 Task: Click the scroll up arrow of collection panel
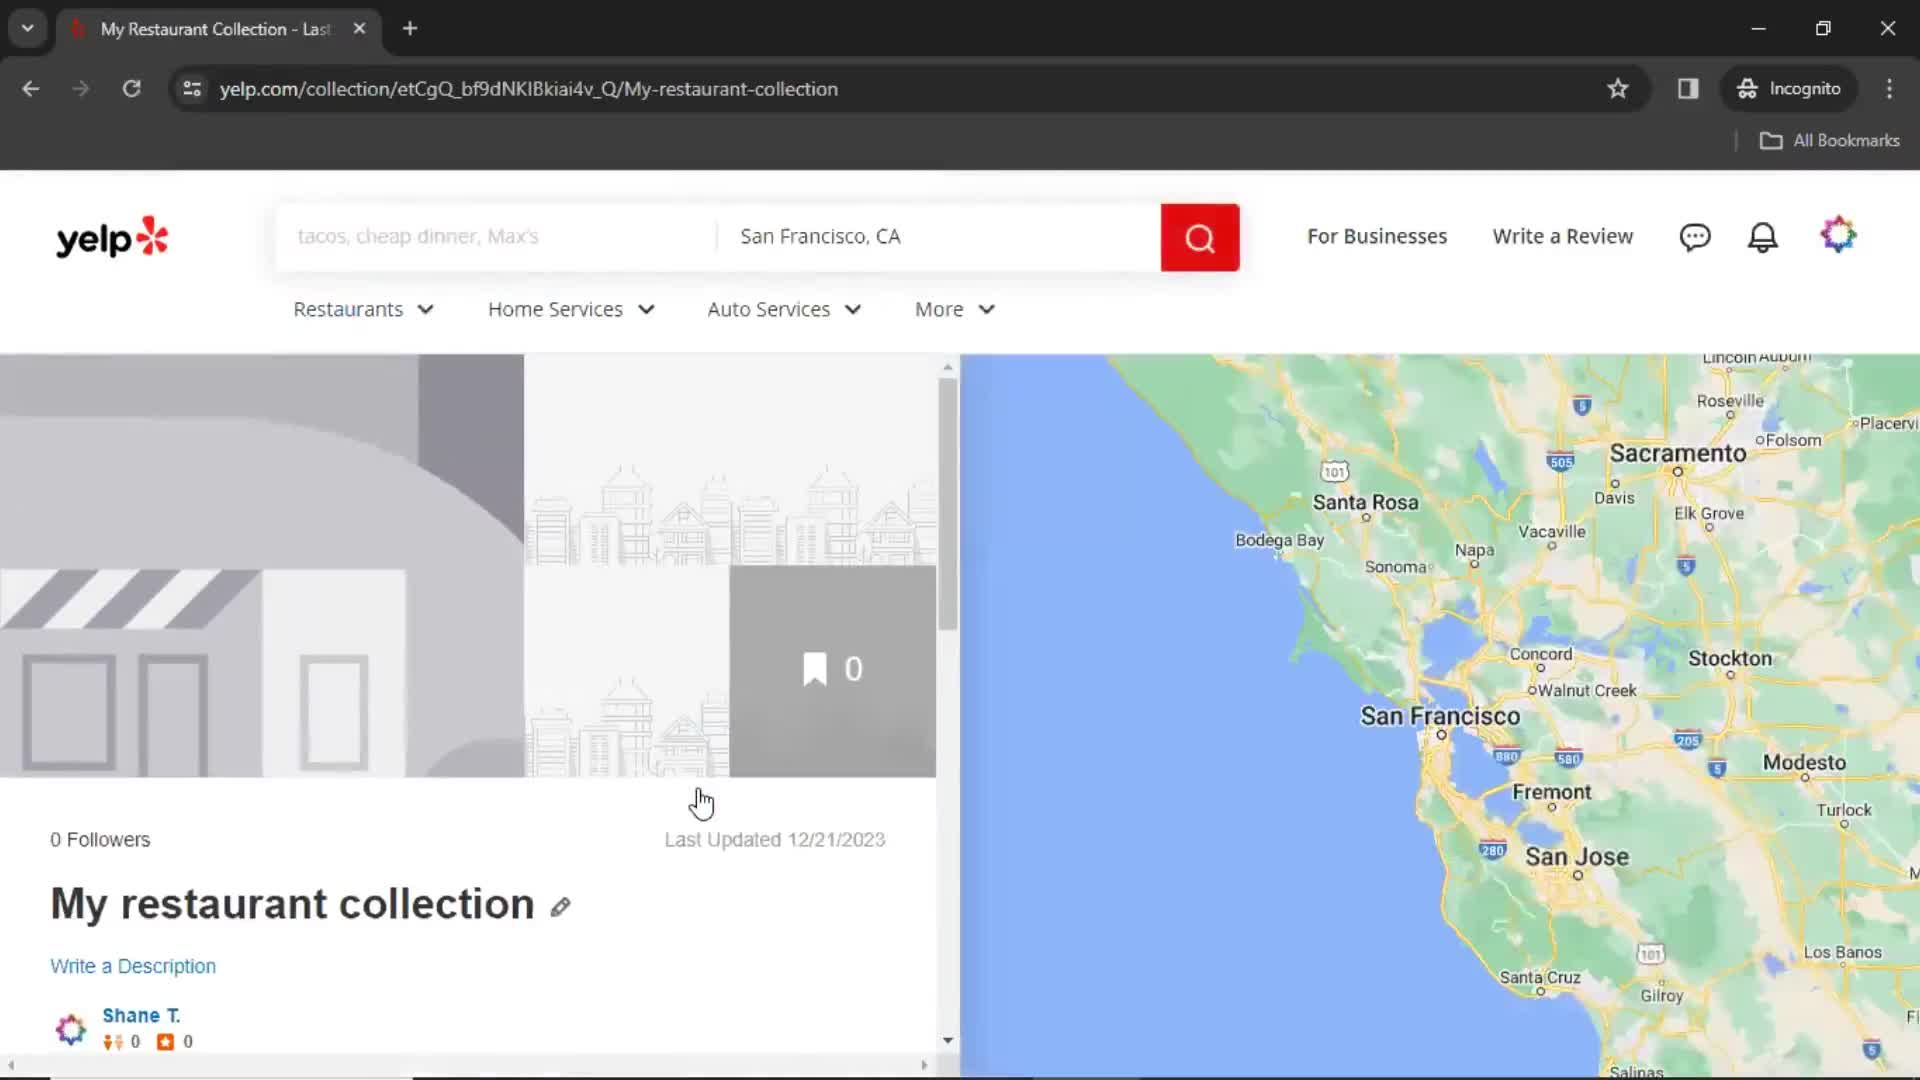coord(947,367)
